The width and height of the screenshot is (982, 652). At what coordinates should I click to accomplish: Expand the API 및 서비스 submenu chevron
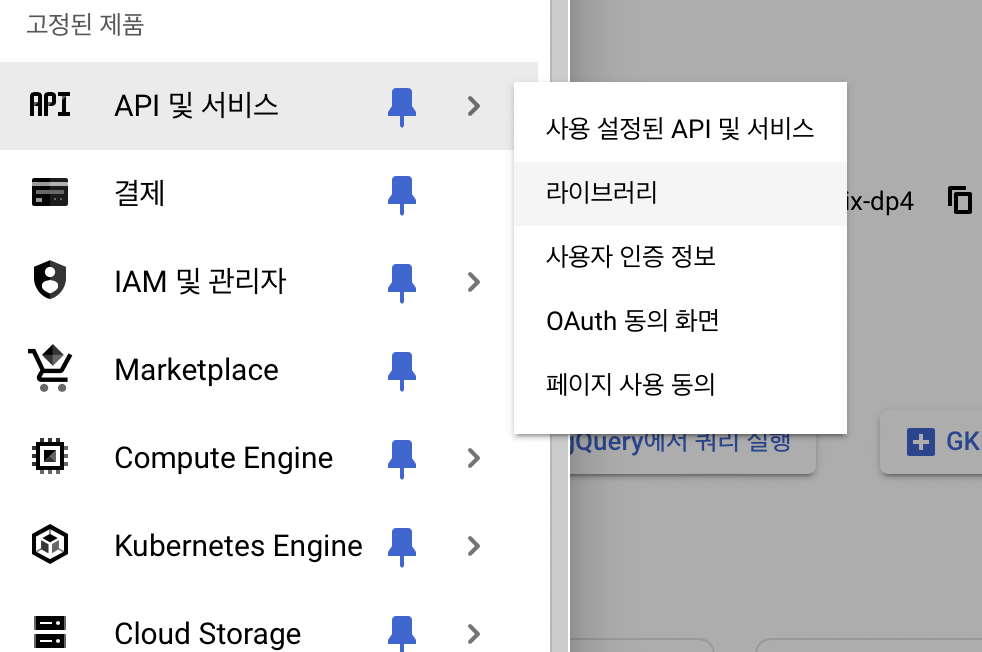pyautogui.click(x=474, y=106)
